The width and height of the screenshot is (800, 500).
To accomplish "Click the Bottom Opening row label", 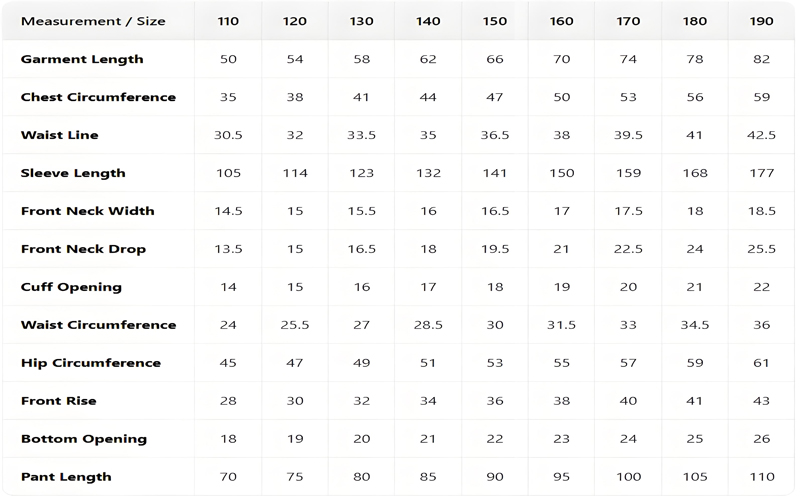I will click(84, 439).
